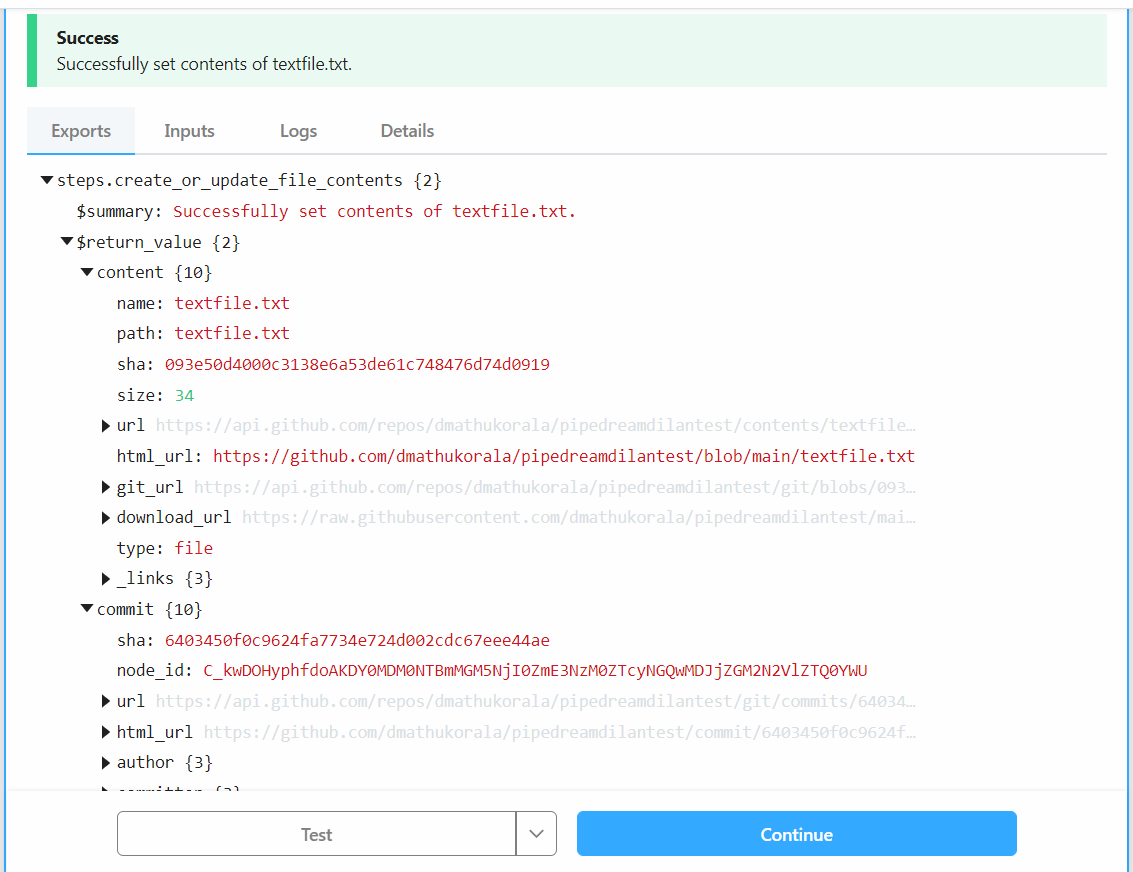Expand the git_url field
1133x872 pixels.
click(106, 486)
